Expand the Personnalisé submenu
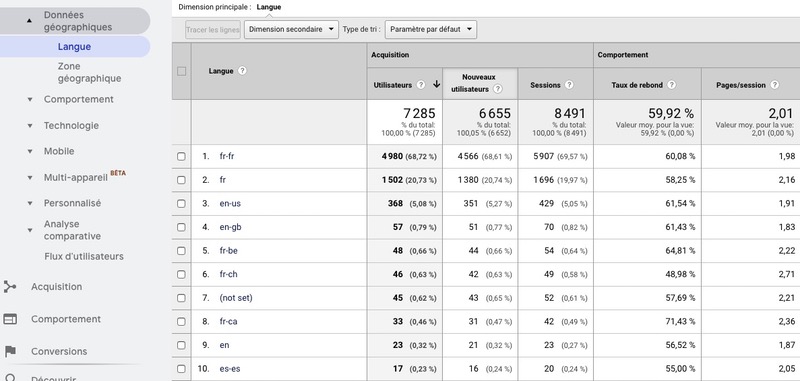Screen dimensions: 800x381 tap(30, 203)
